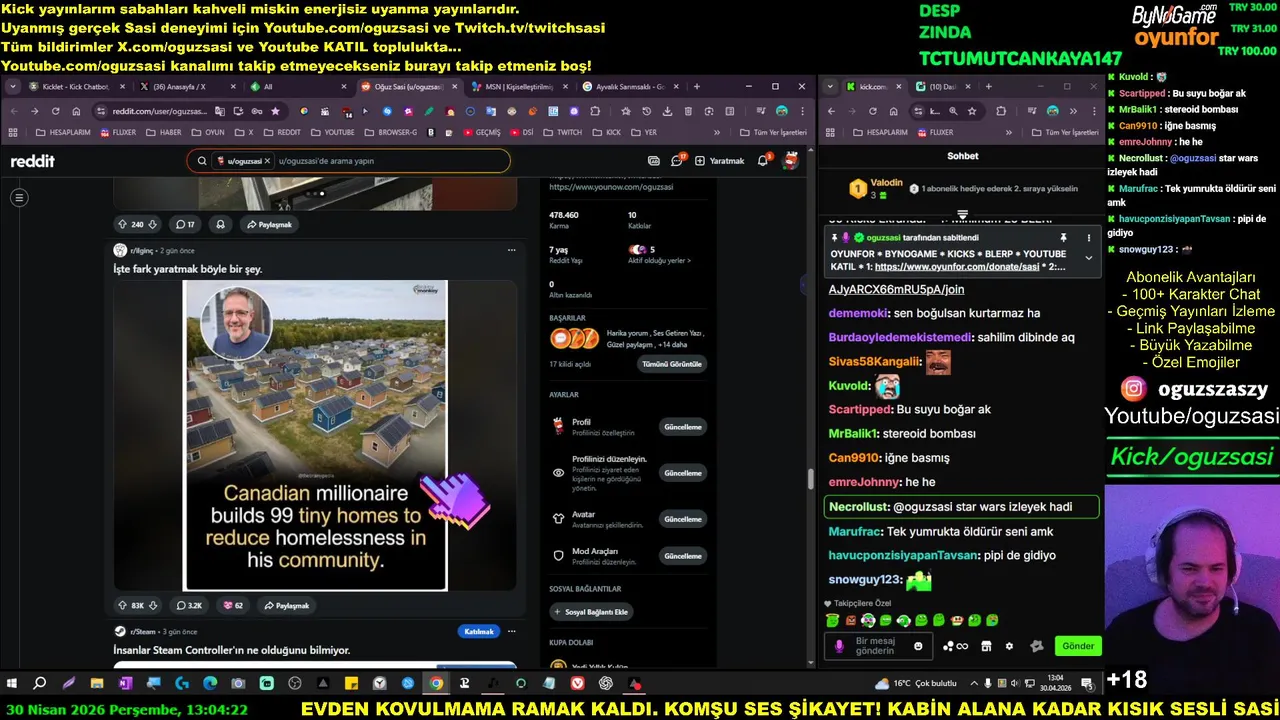Viewport: 1280px width, 720px height.
Task: Open the r/Steam post options menu
Action: 511,631
